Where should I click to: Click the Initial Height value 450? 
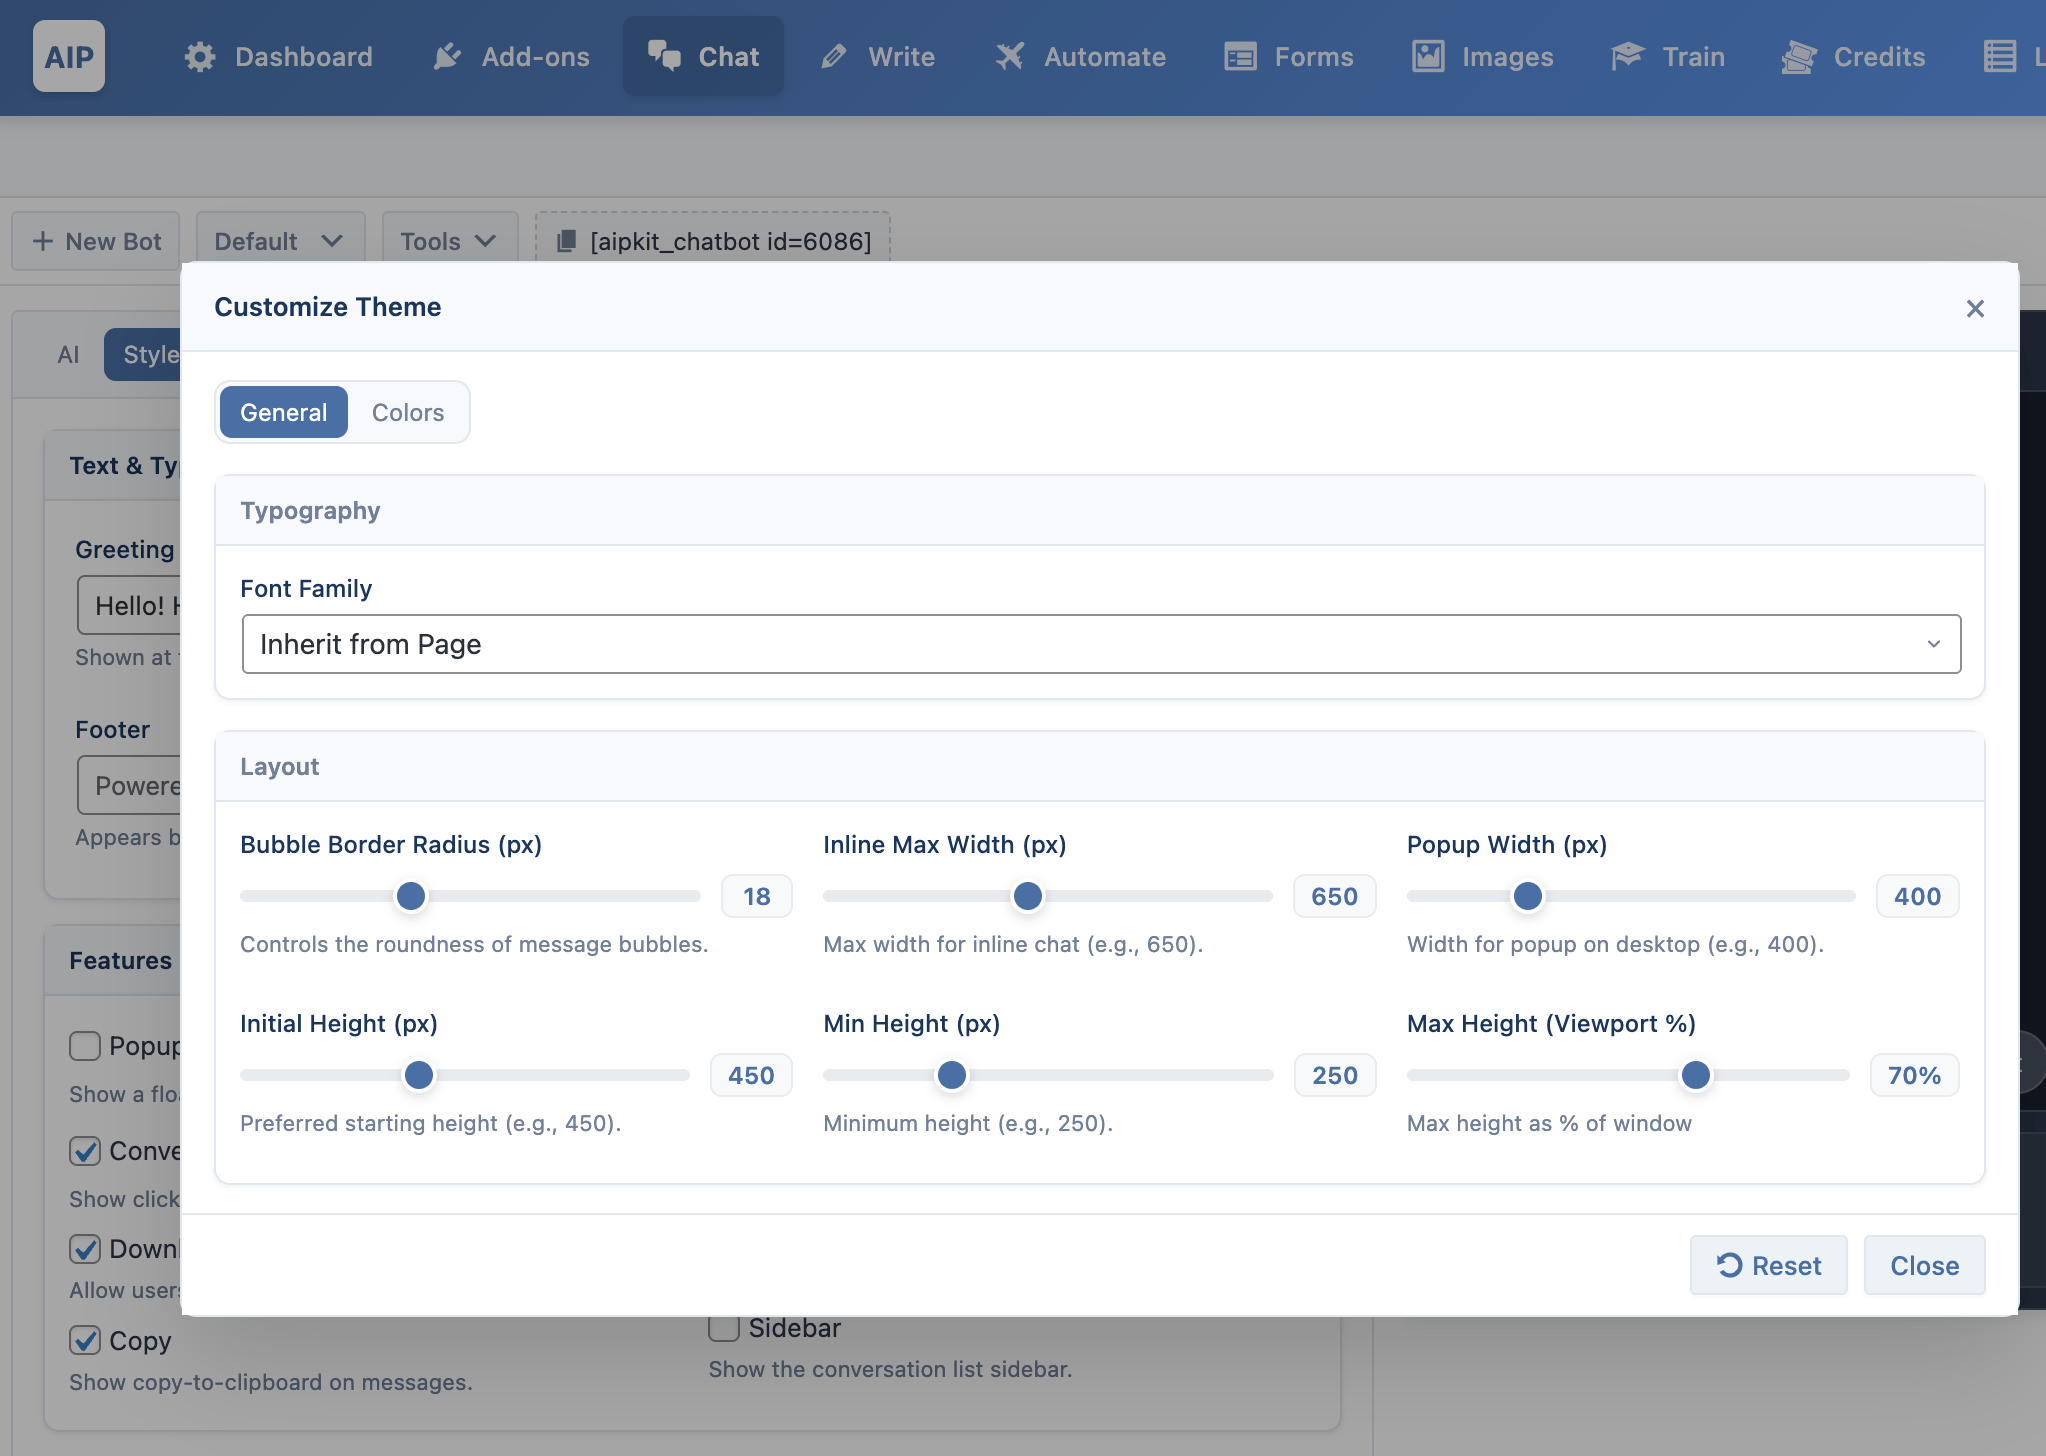click(751, 1075)
